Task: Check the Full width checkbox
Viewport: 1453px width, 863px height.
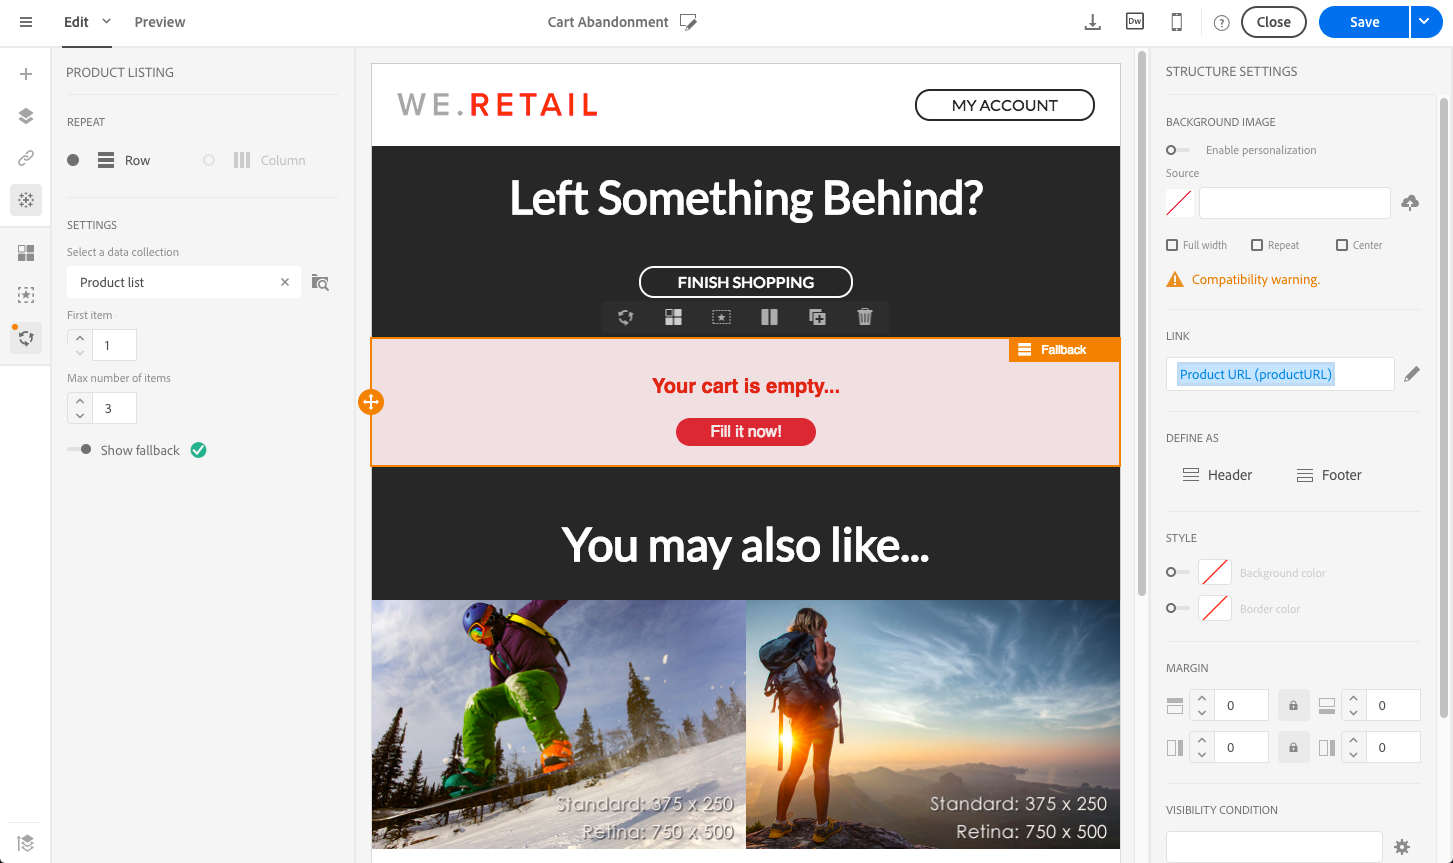Action: 1172,245
